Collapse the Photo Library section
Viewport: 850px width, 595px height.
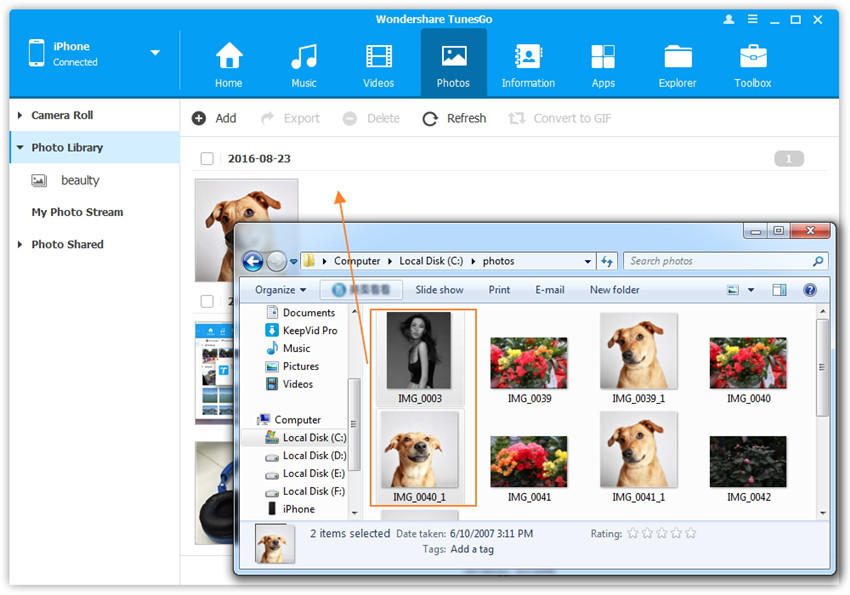(x=20, y=148)
